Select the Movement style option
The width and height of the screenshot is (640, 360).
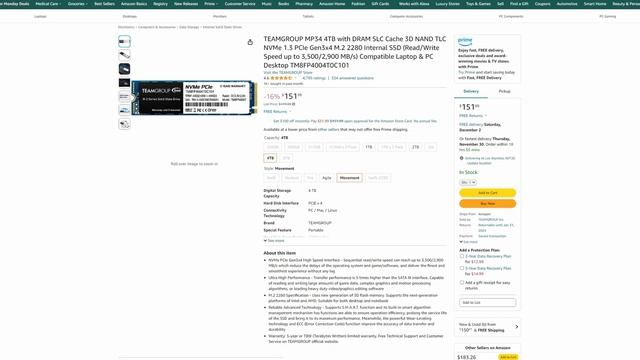tap(349, 178)
